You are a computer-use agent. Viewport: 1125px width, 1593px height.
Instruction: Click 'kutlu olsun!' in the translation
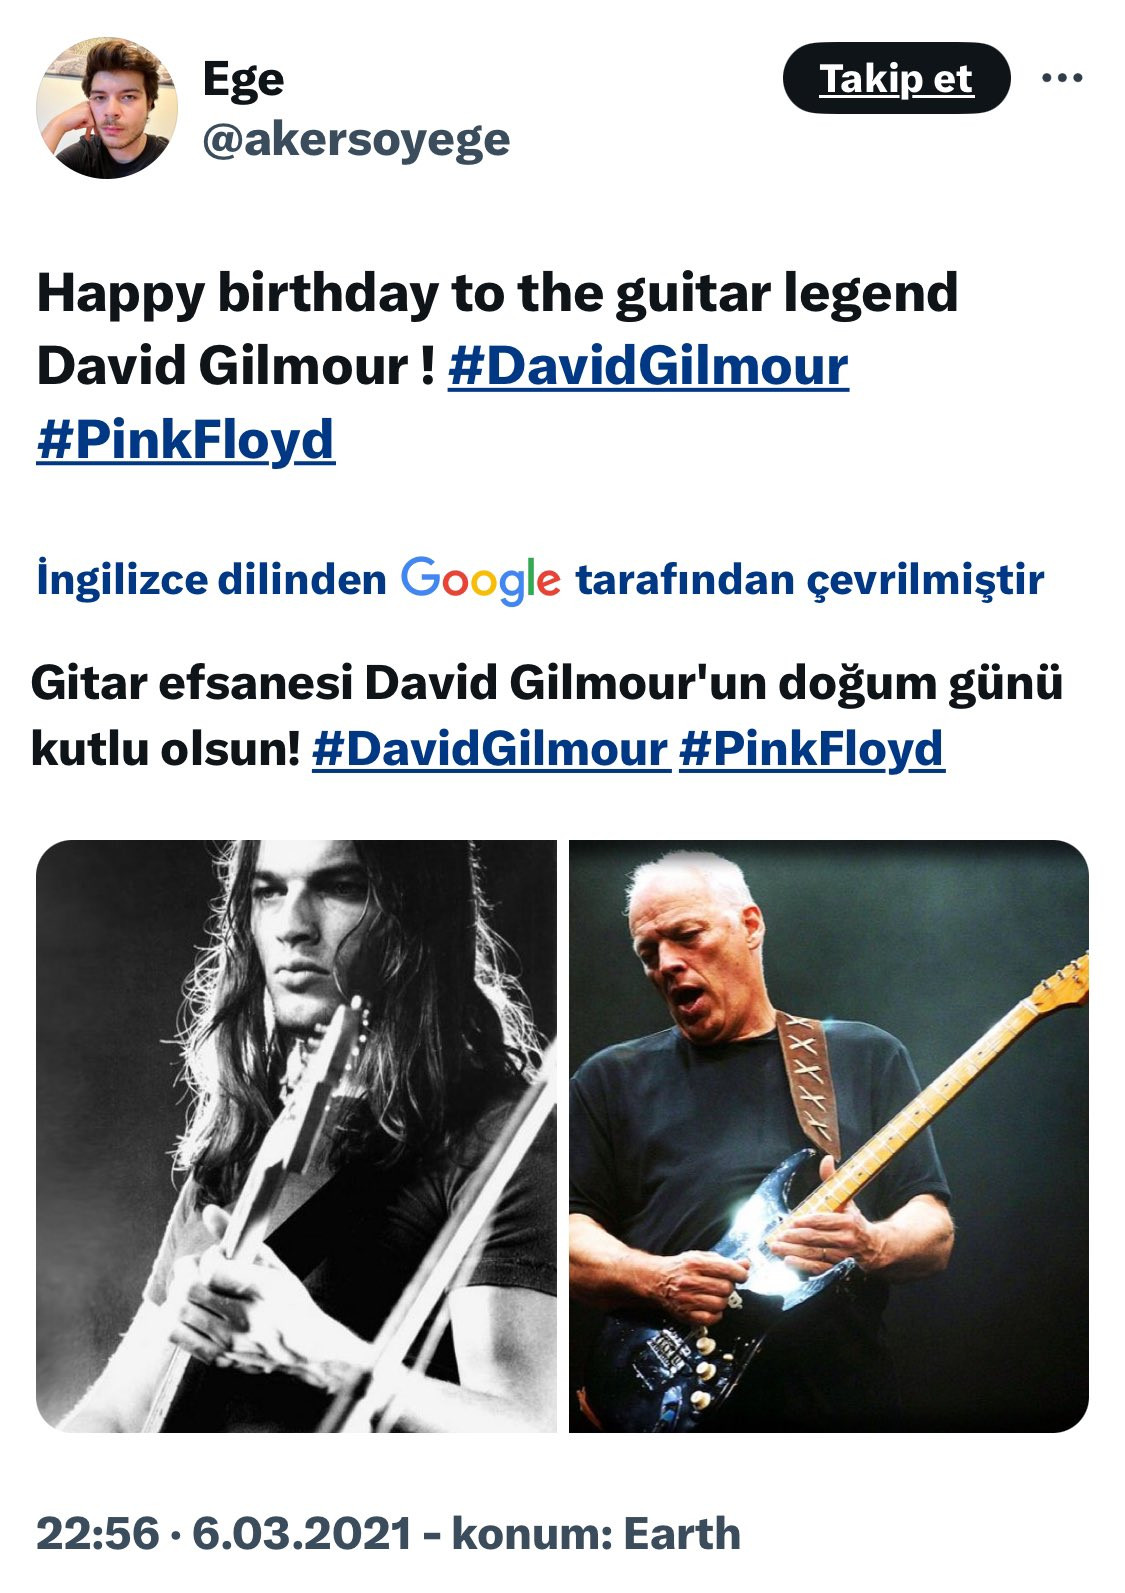(x=166, y=749)
